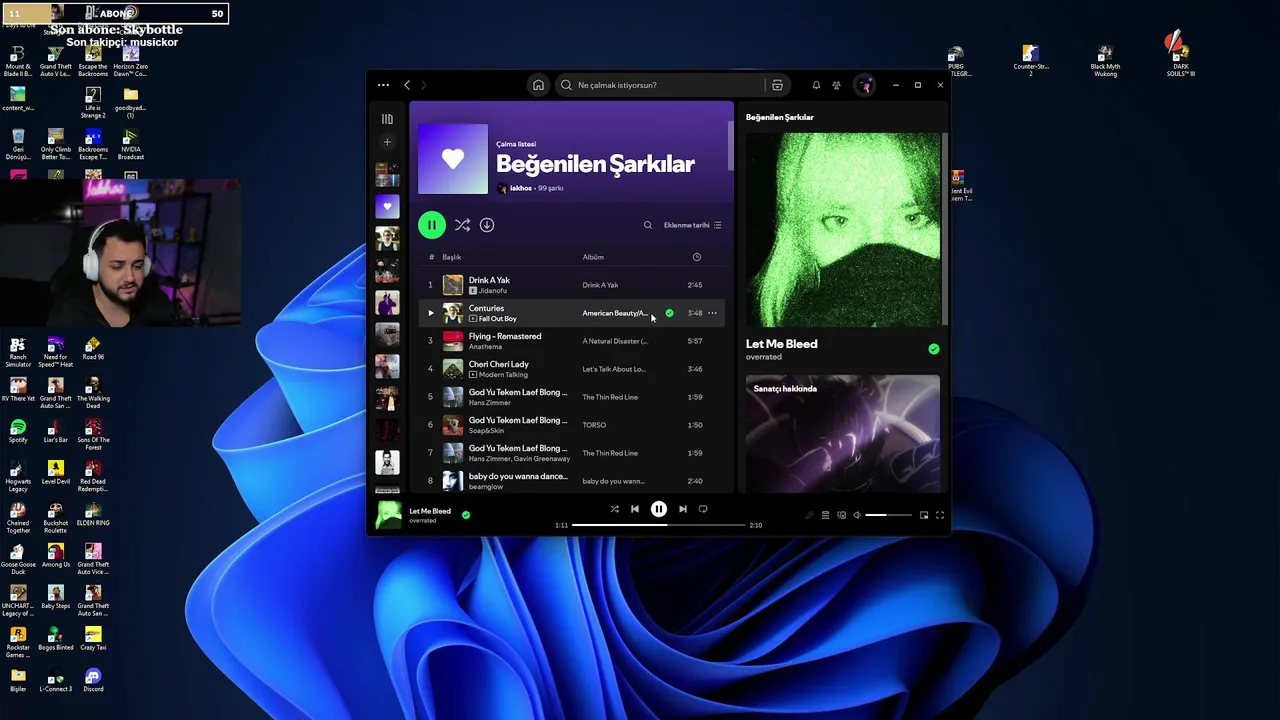Select the track 'baby do you wanna dance...'

pos(518,476)
